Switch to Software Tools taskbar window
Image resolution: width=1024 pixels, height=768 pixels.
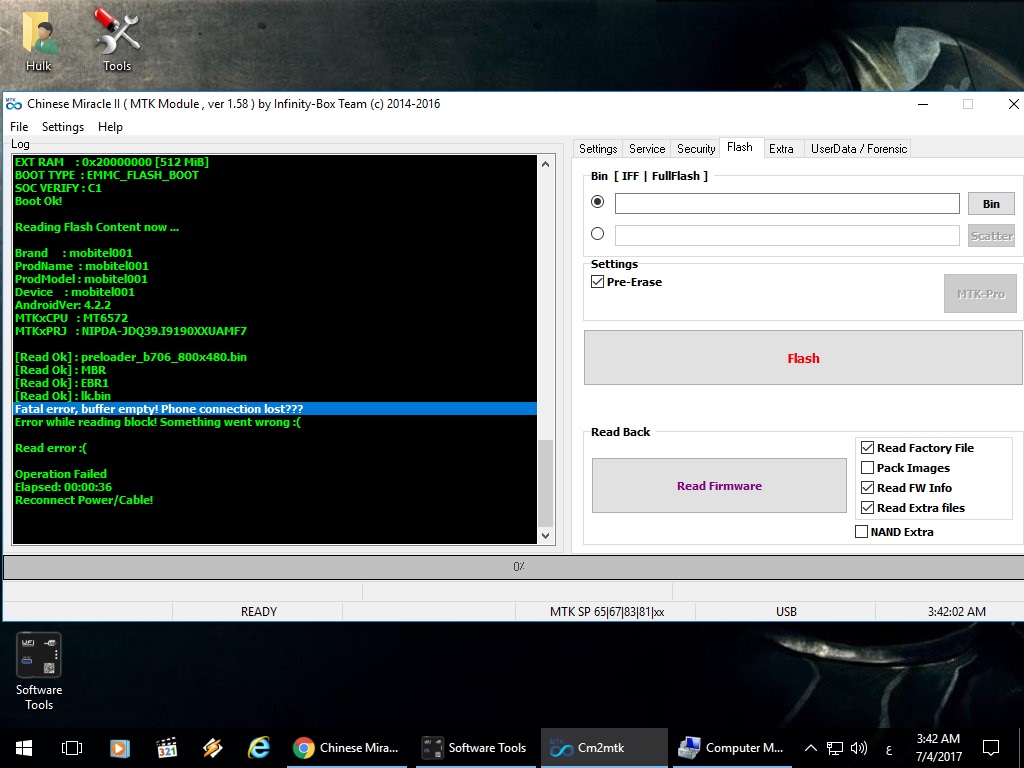(x=476, y=748)
